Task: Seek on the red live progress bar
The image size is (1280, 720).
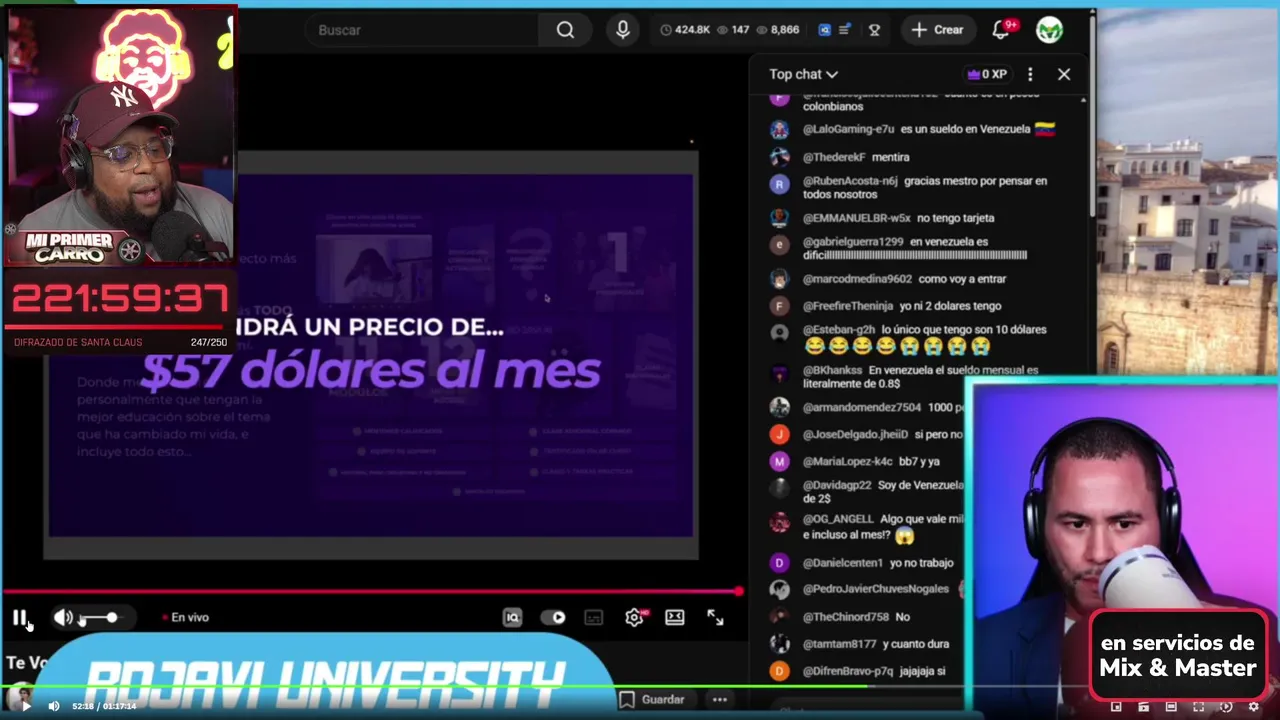Action: pos(372,592)
